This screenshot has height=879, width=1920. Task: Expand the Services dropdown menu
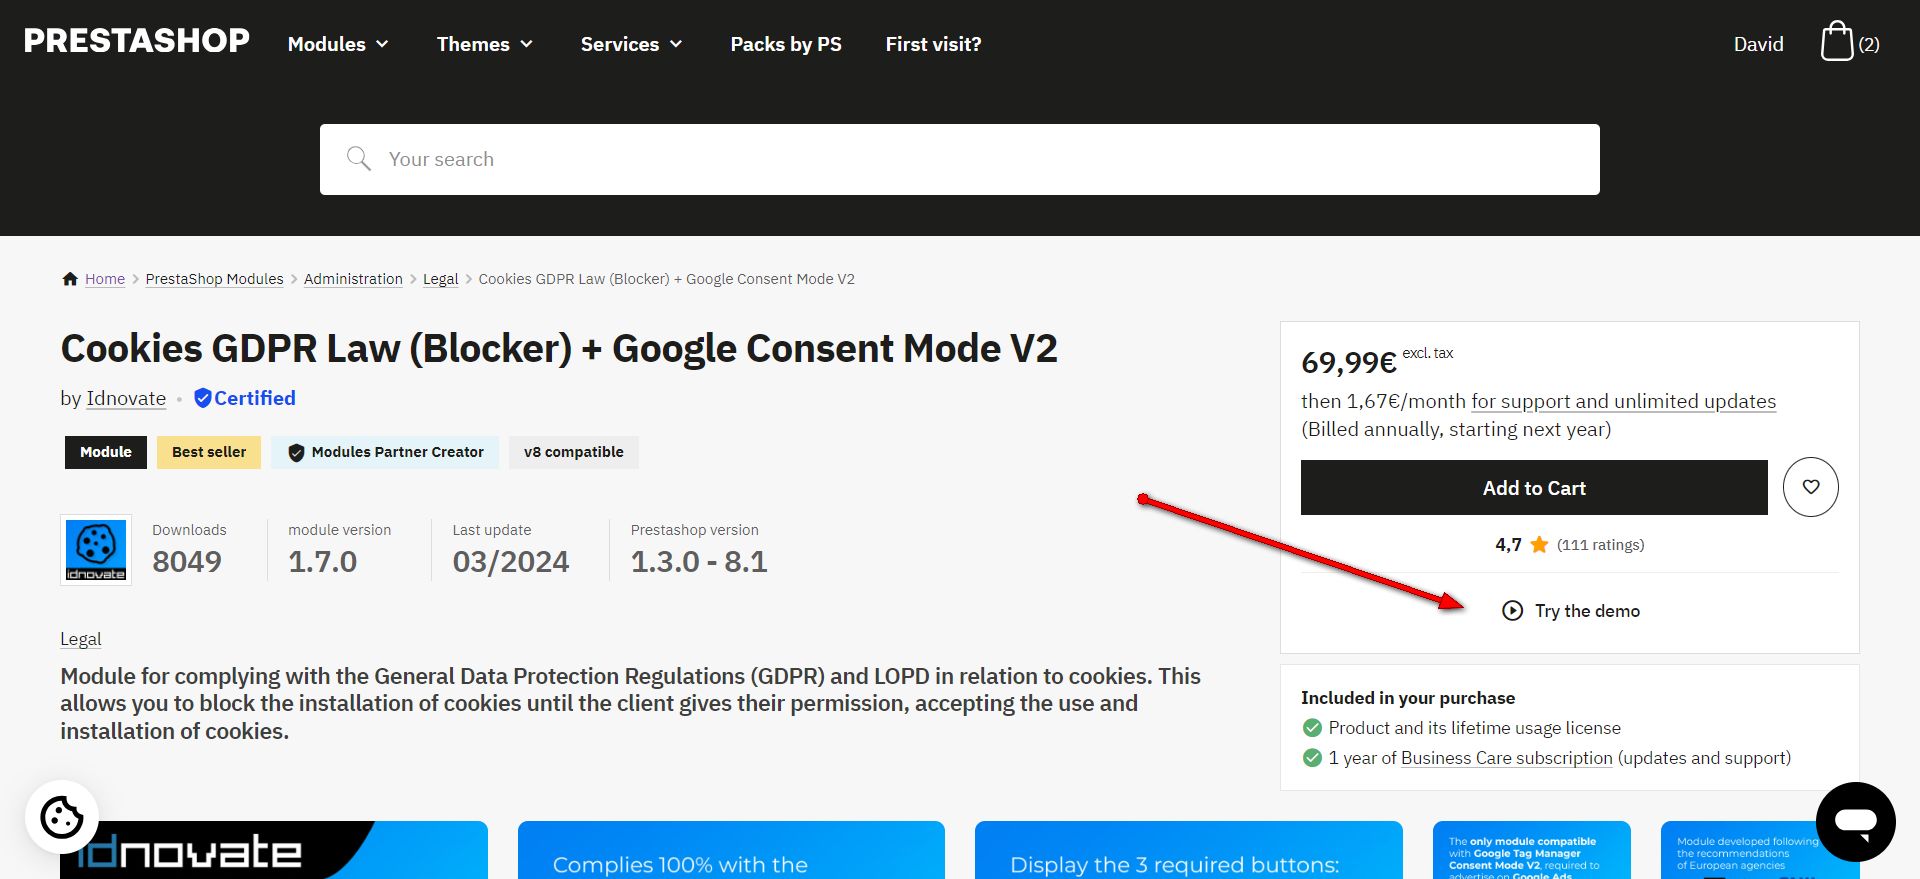coord(631,44)
